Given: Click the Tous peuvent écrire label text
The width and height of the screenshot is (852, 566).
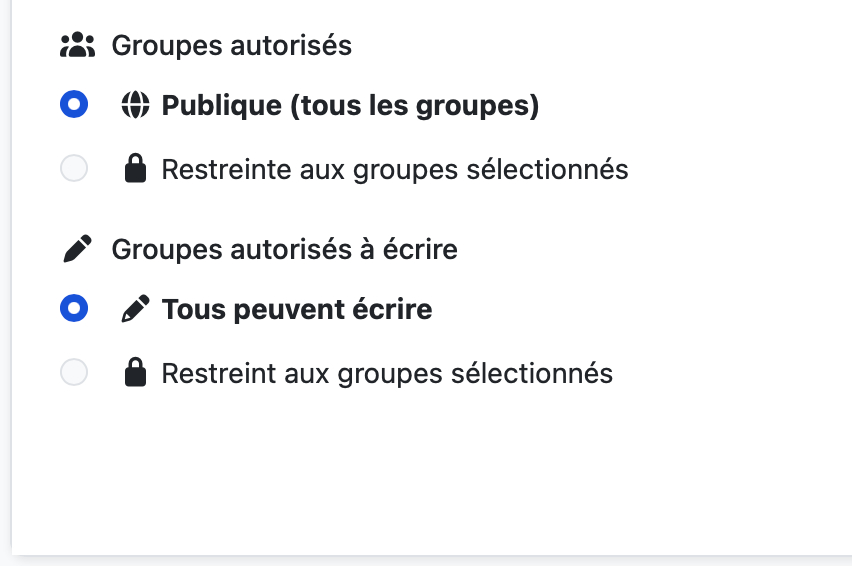Looking at the screenshot, I should (x=297, y=309).
